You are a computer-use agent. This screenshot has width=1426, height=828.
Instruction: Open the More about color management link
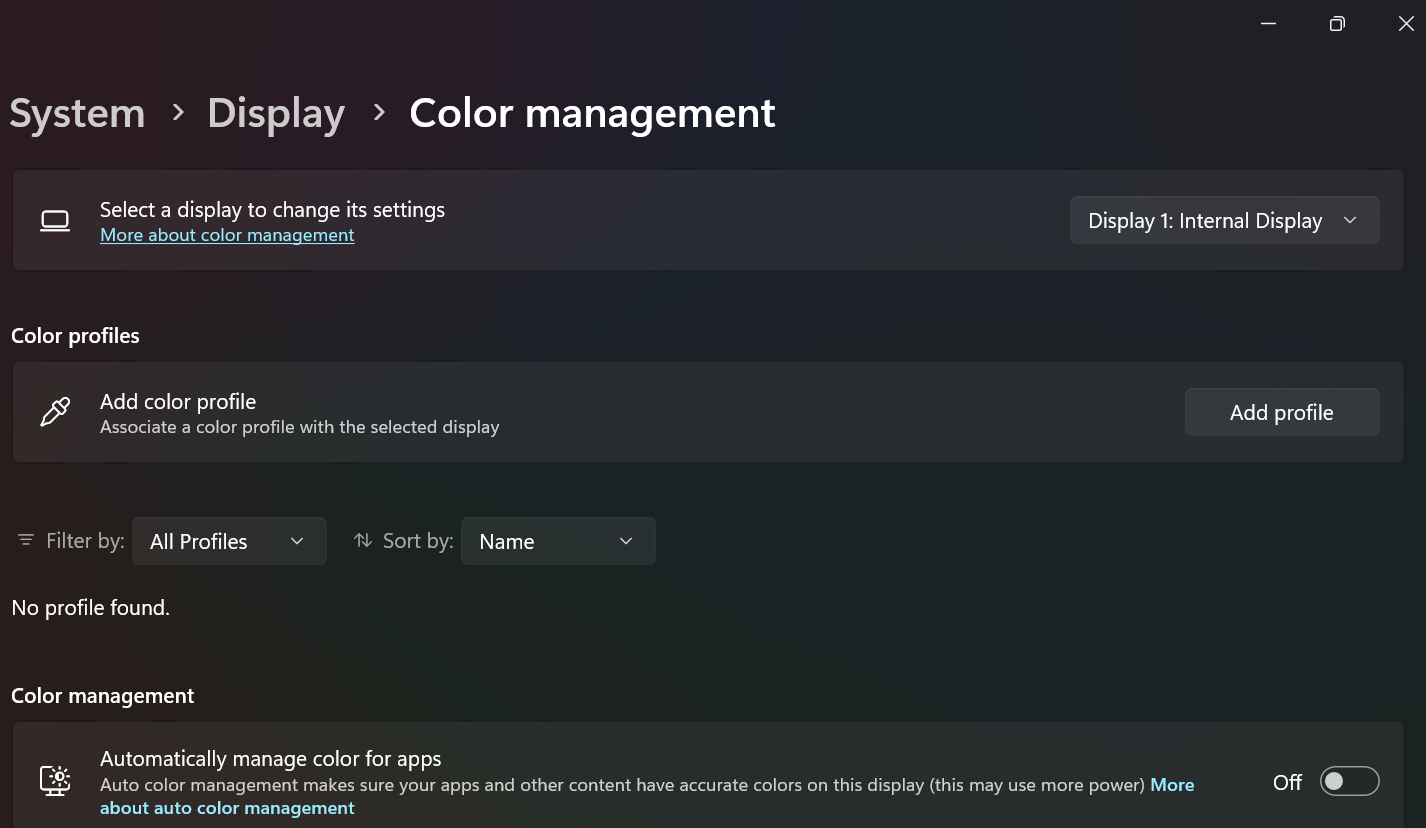(x=227, y=235)
